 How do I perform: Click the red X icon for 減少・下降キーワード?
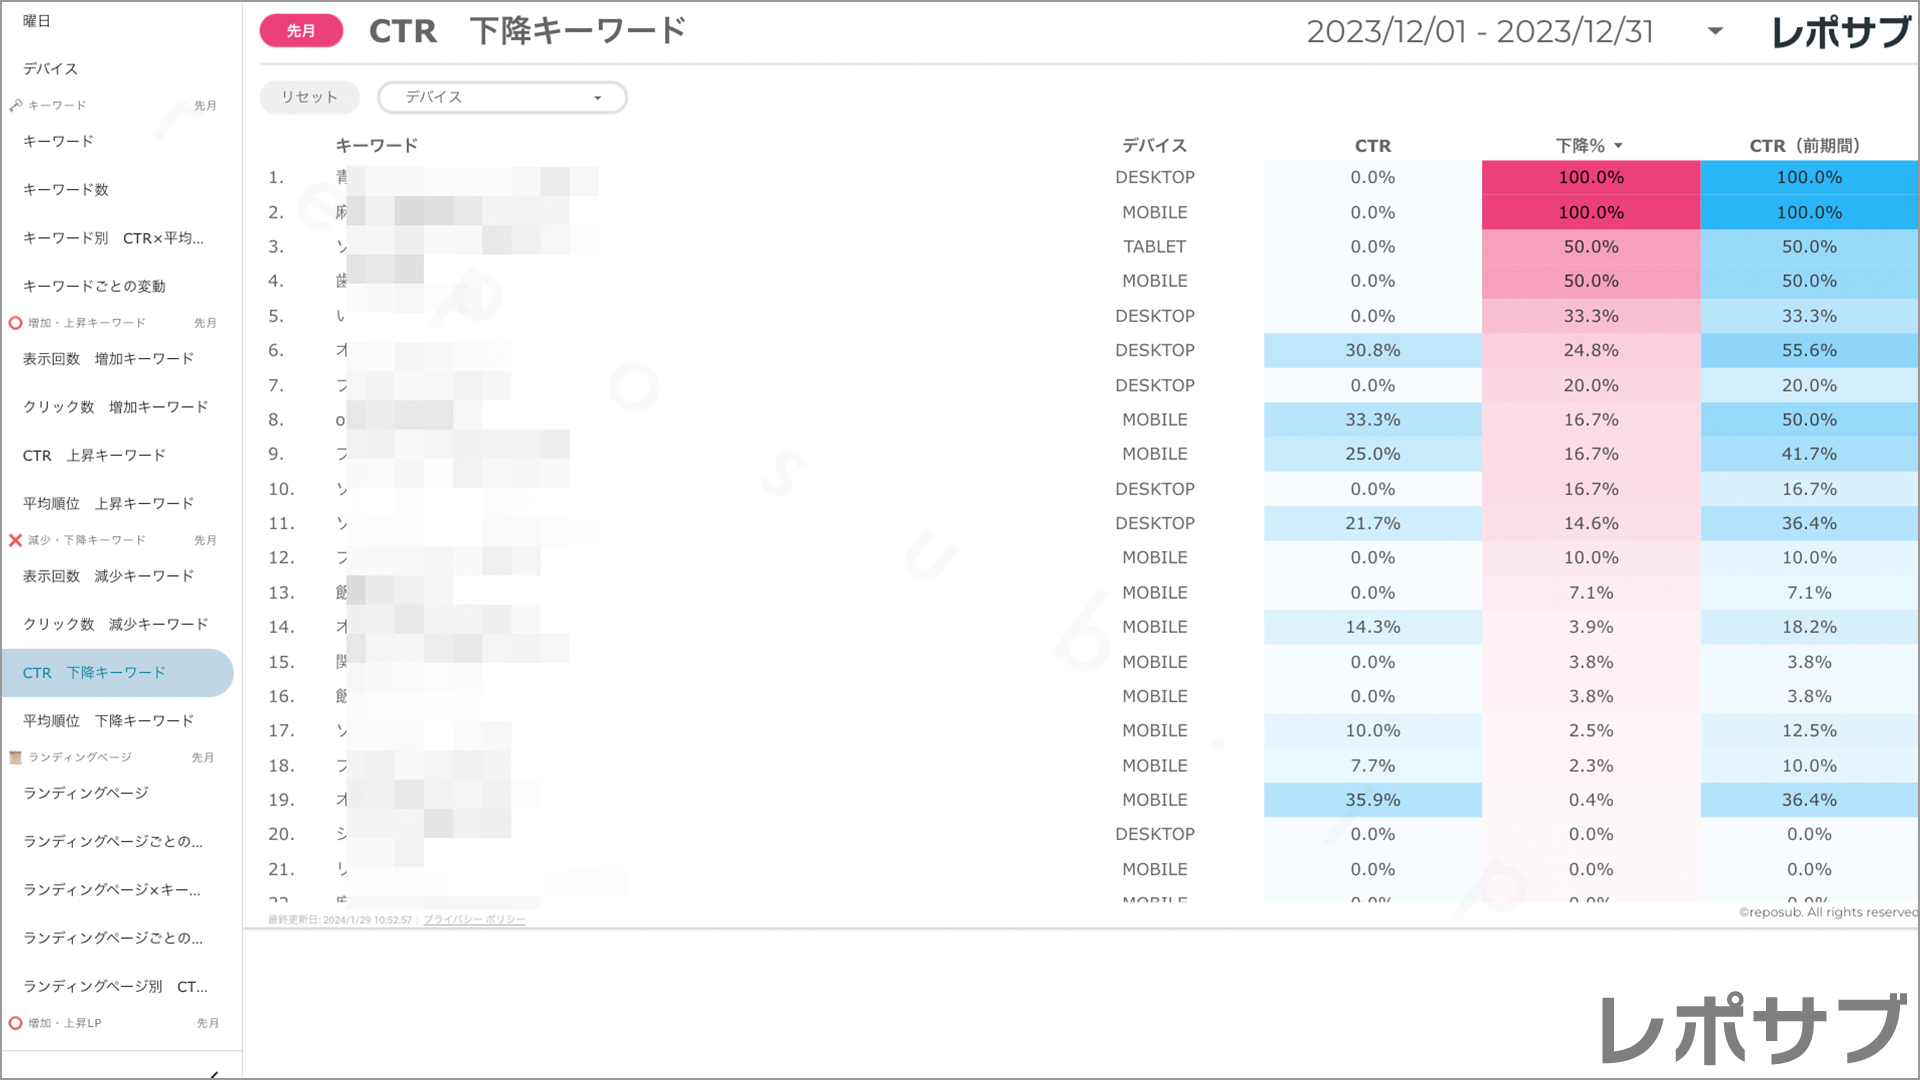click(15, 540)
